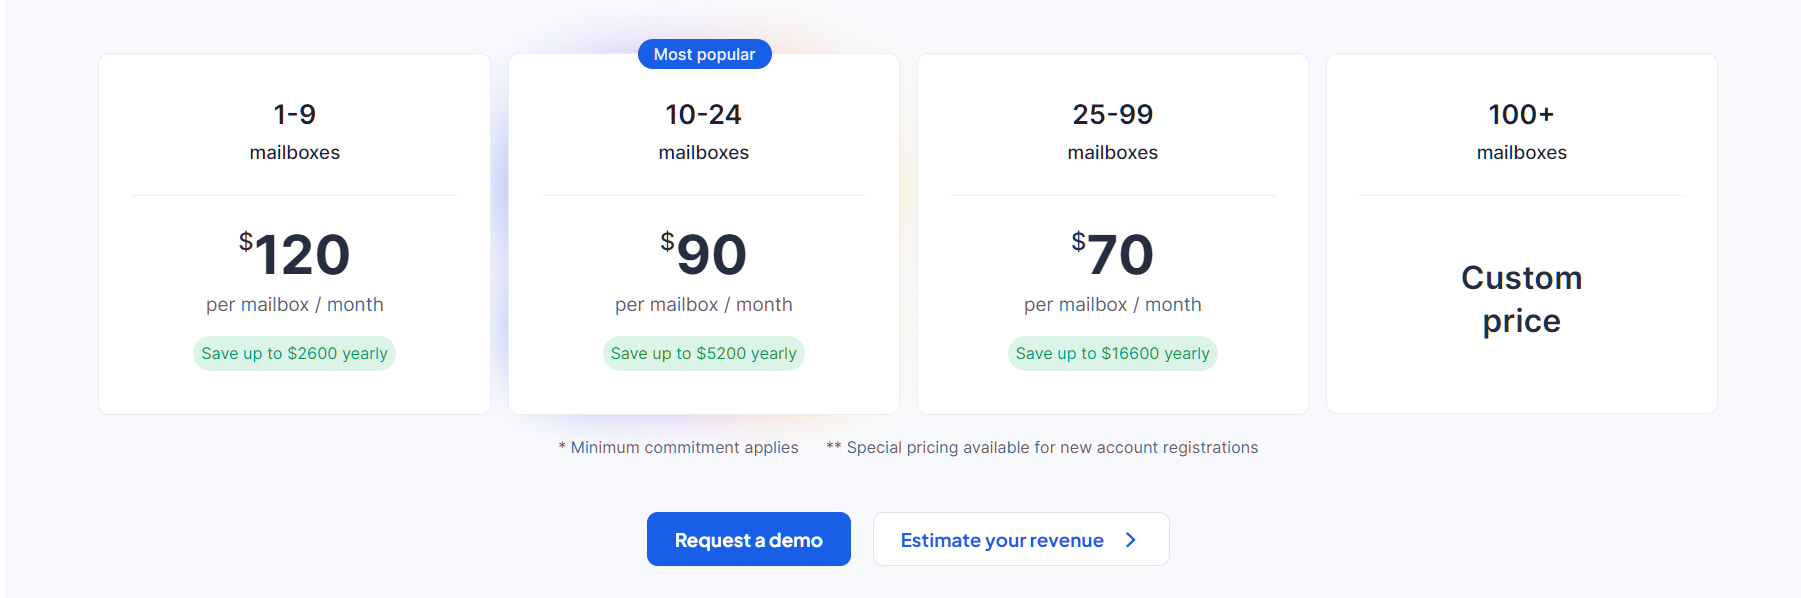Click the Minimum commitment applies footnote
Viewport: 1801px width, 598px height.
click(679, 447)
